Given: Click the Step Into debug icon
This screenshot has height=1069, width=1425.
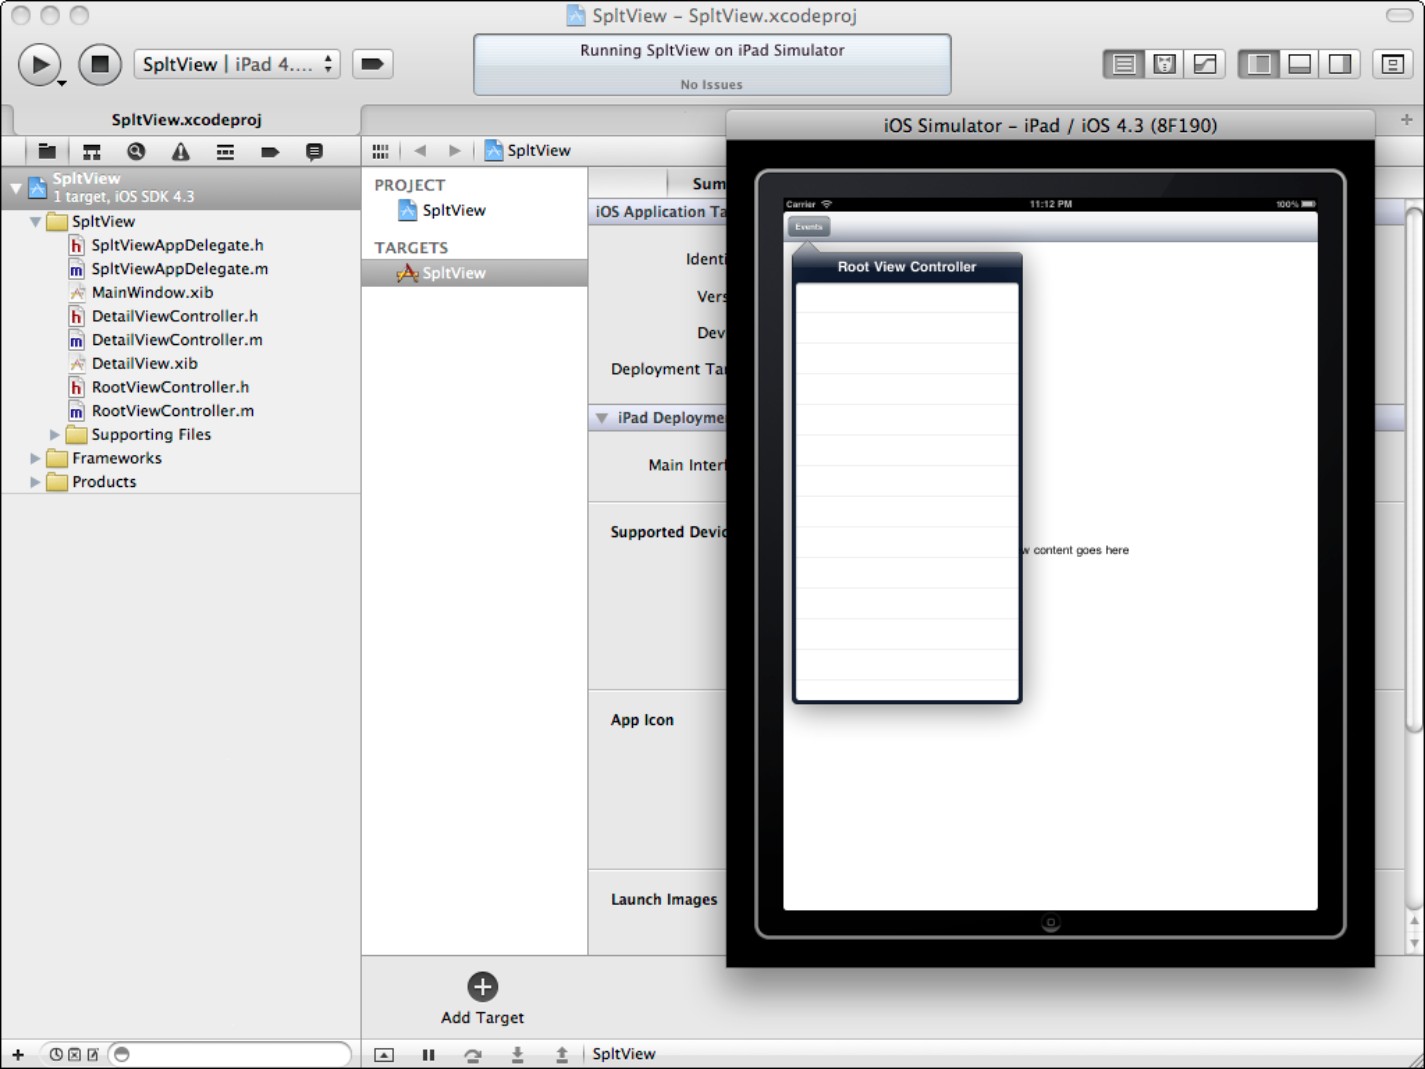Looking at the screenshot, I should pos(517,1054).
